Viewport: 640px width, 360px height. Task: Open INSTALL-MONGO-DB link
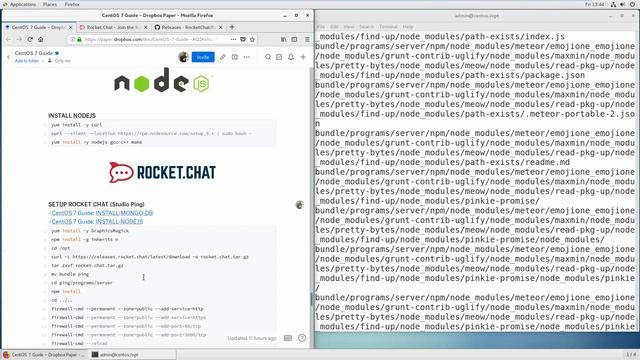point(124,213)
